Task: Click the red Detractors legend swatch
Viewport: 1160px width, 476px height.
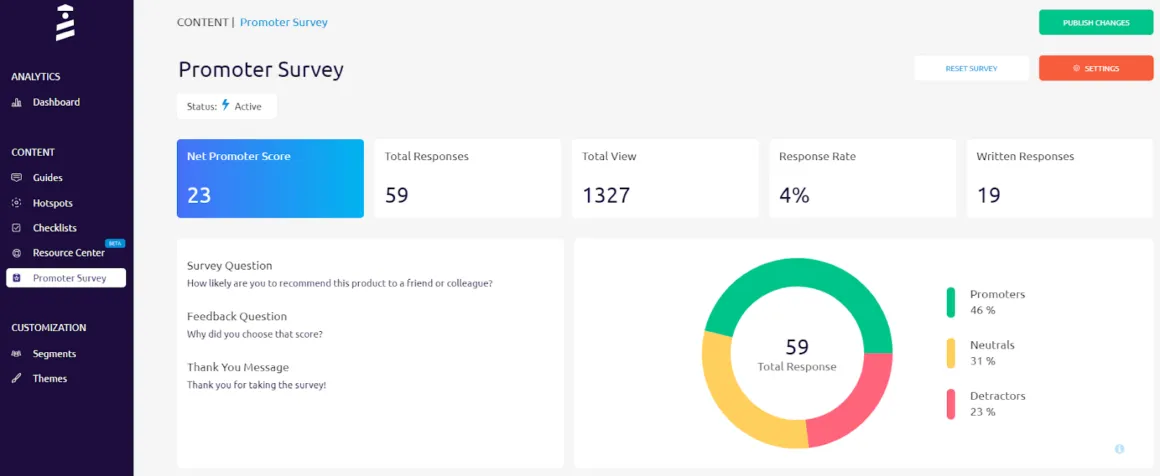Action: coord(951,404)
